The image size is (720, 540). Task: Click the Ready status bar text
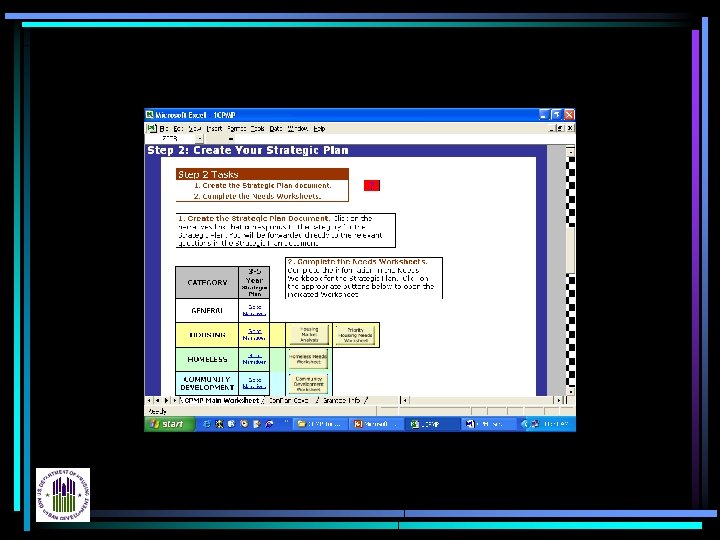click(x=158, y=411)
